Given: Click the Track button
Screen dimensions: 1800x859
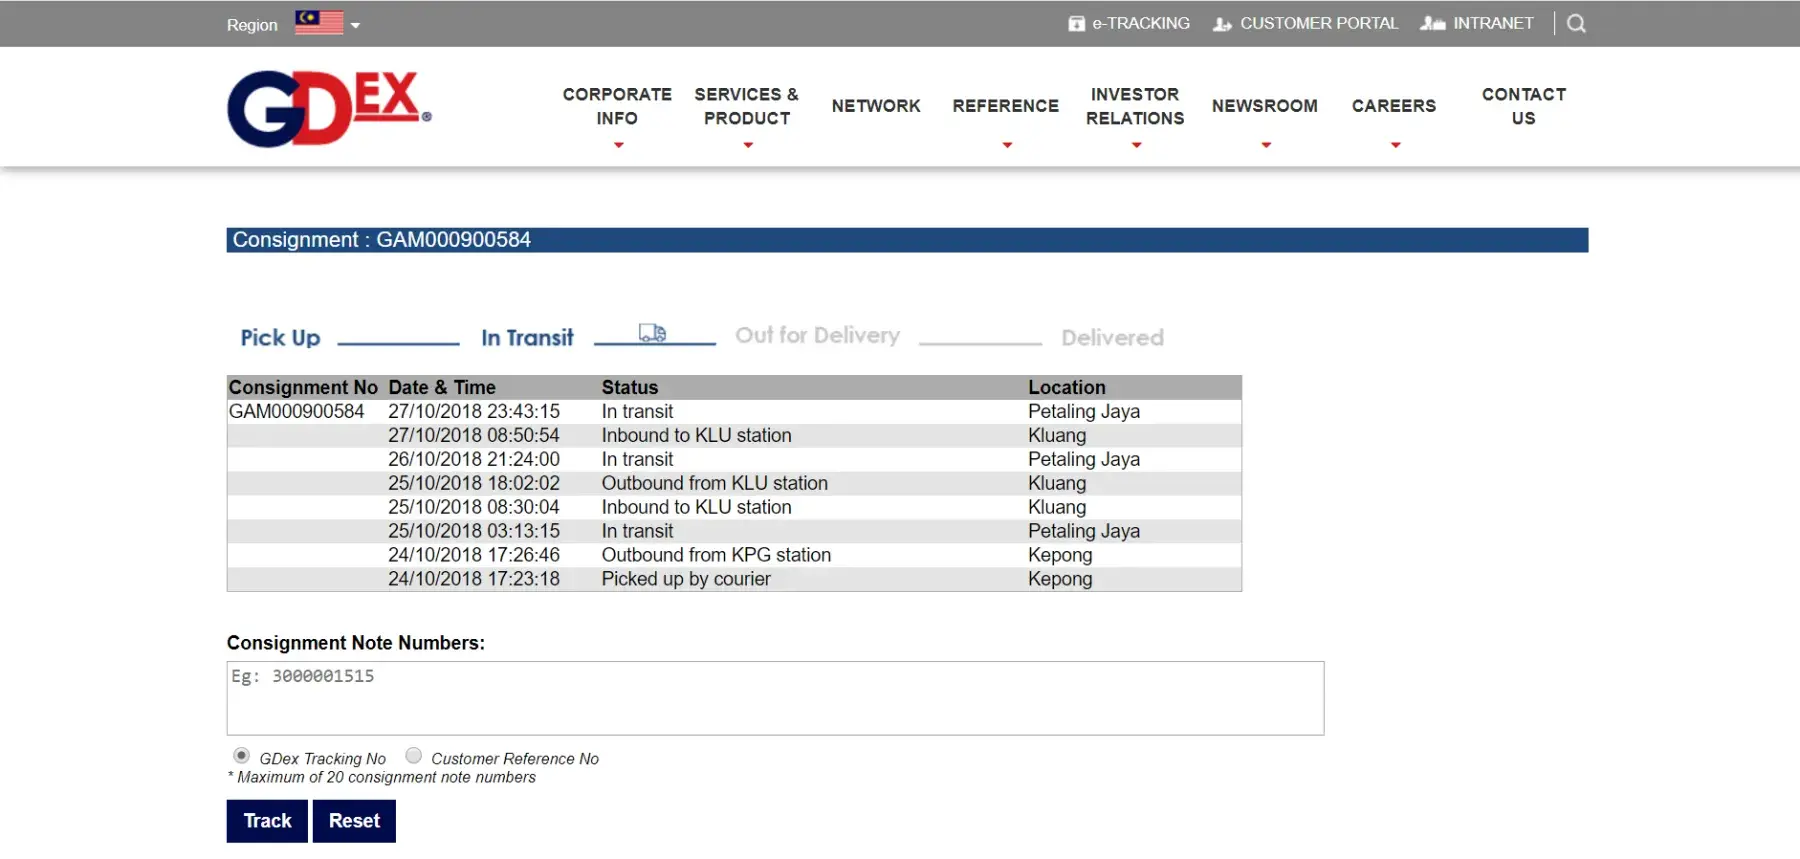Looking at the screenshot, I should coord(267,821).
